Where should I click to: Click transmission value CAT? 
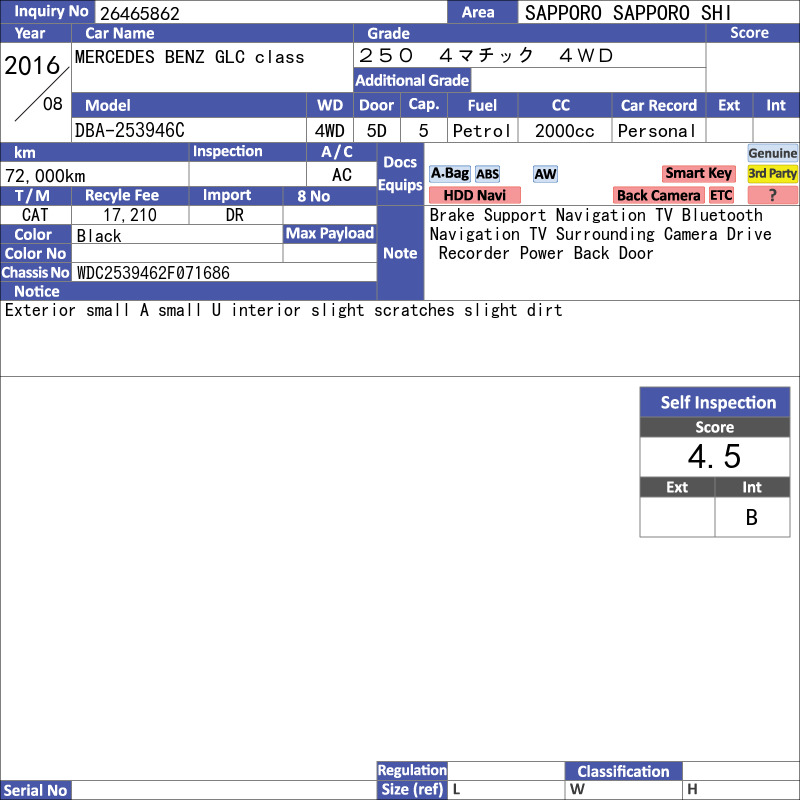click(35, 215)
